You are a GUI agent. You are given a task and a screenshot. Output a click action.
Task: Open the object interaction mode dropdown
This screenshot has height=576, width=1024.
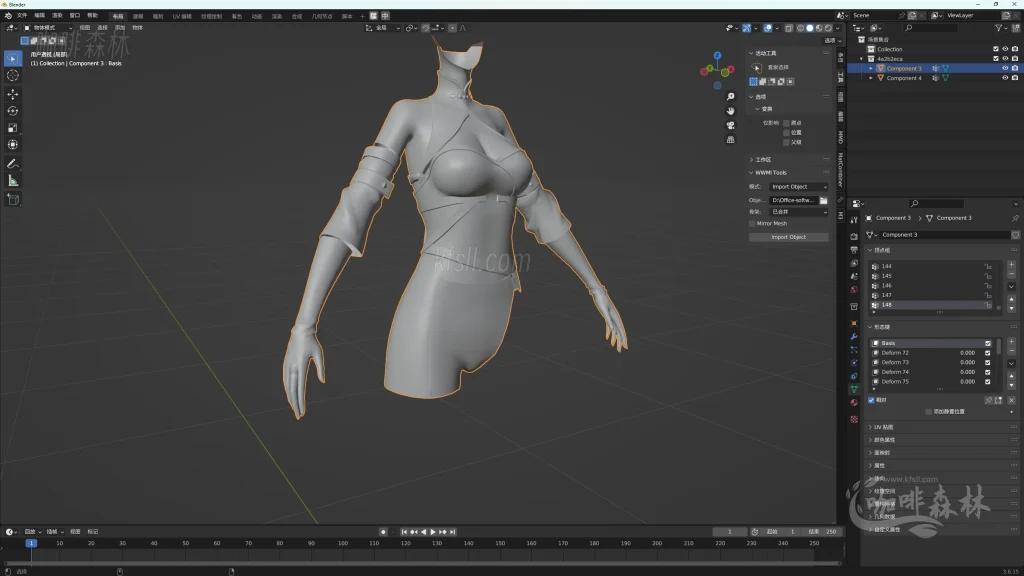pos(48,28)
